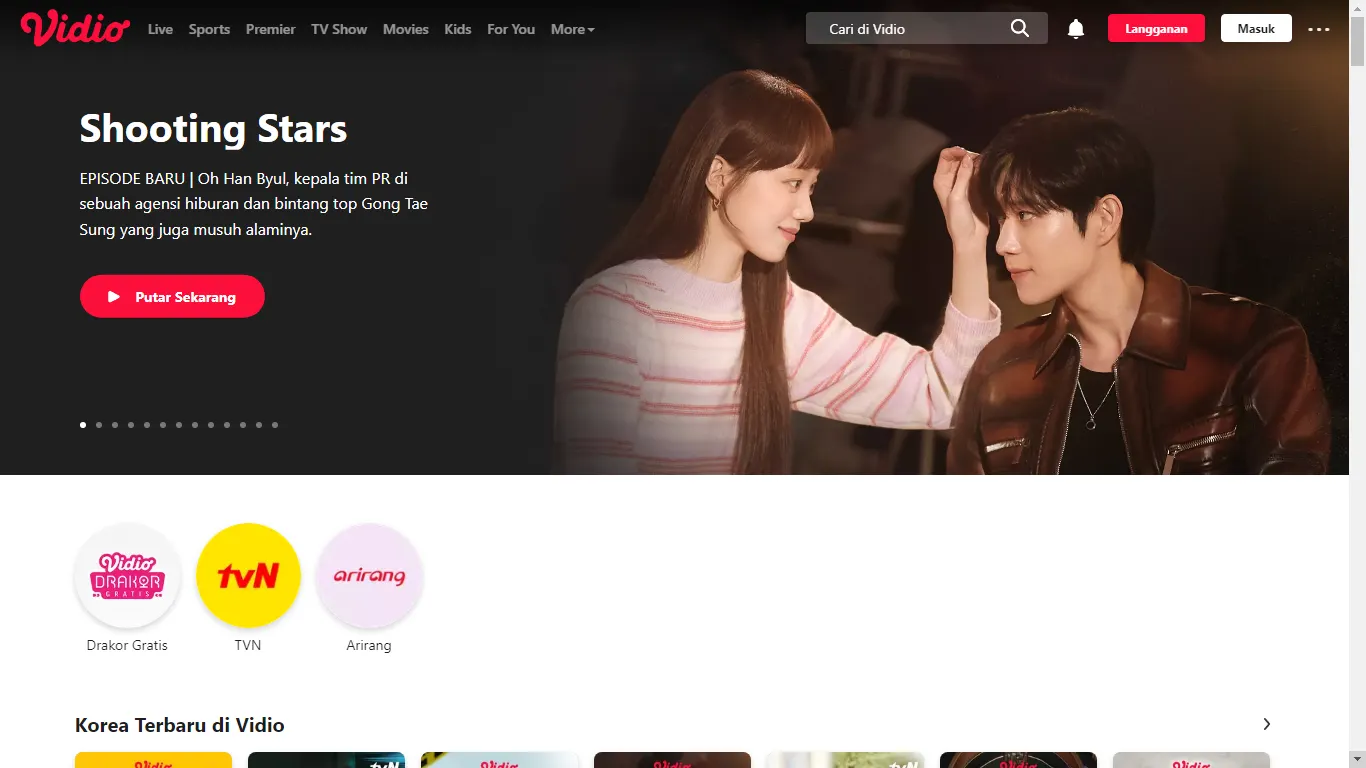Expand the More dropdown menu
The width and height of the screenshot is (1366, 768).
(572, 29)
